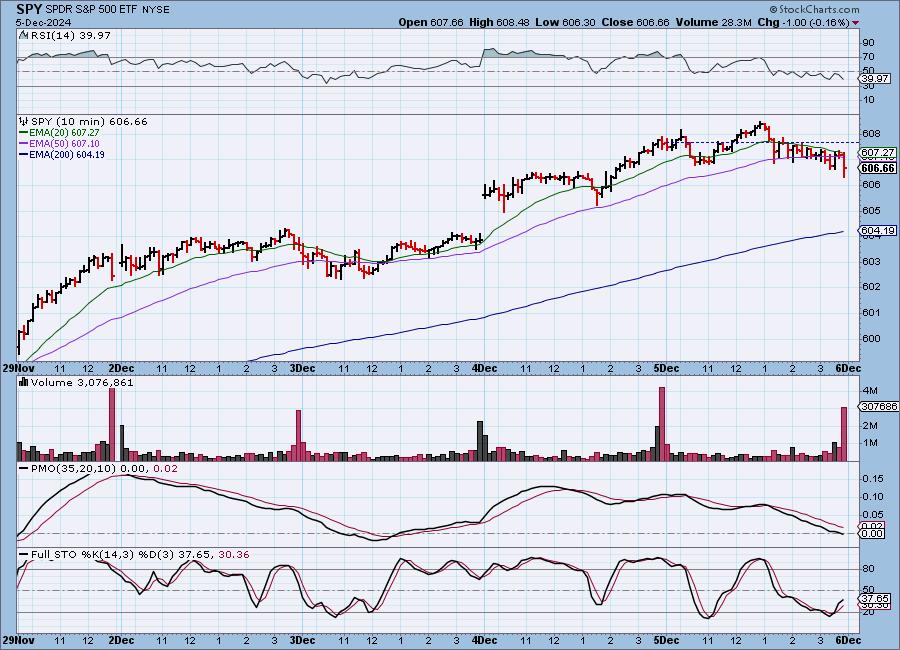Click the tall volume spike bar before 5Dec

662,424
